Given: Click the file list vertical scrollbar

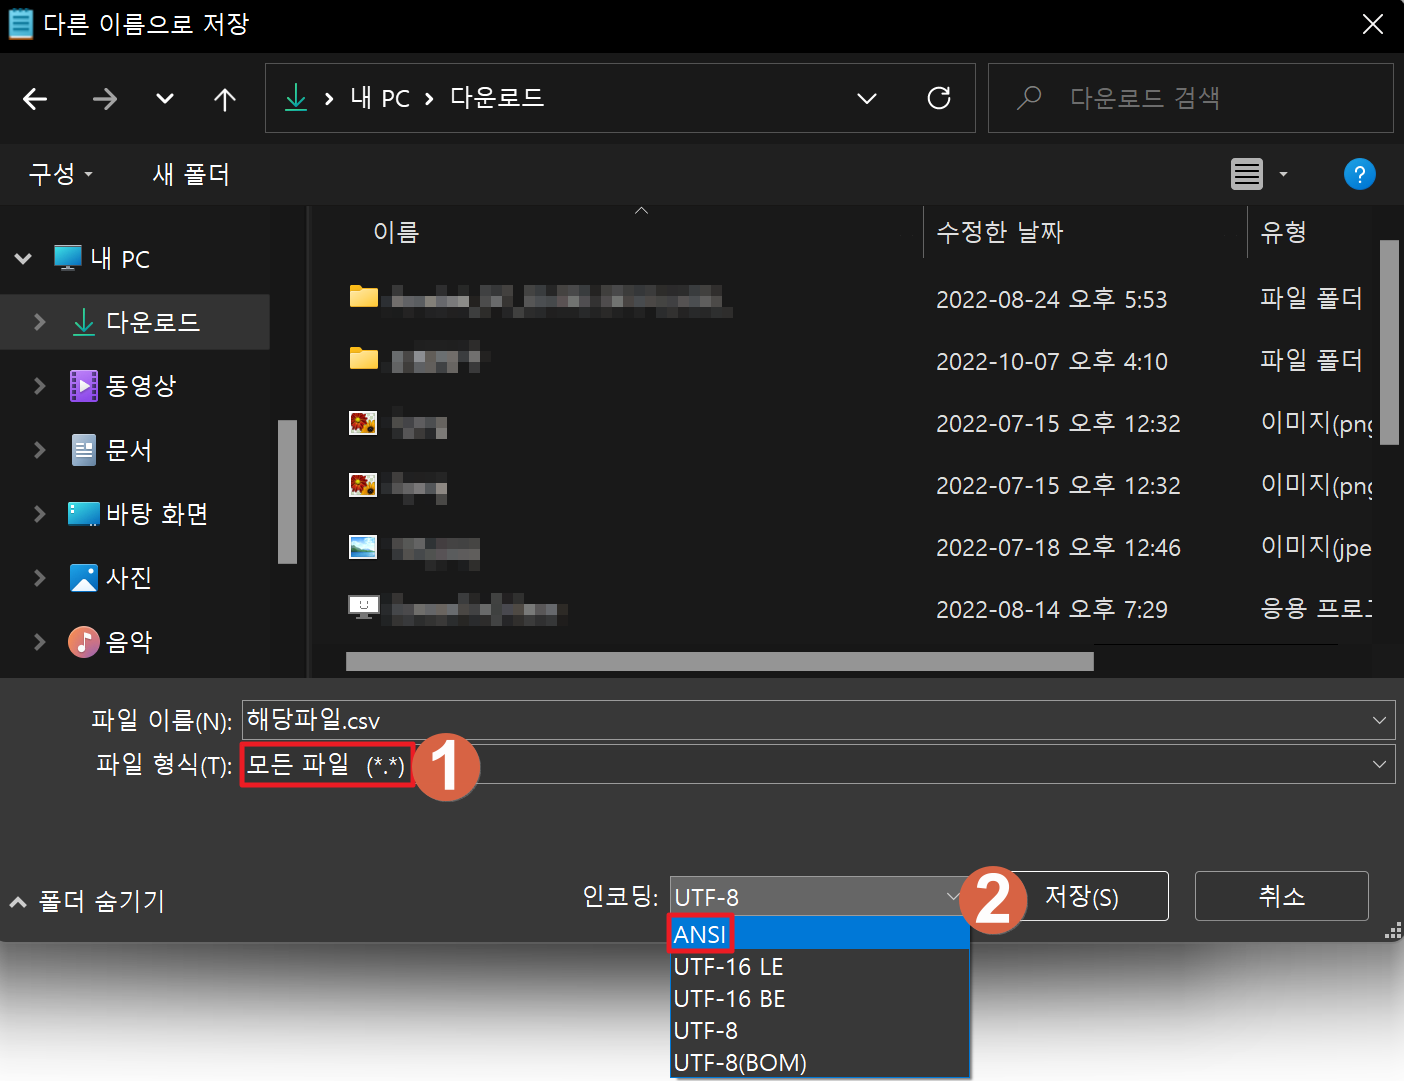Looking at the screenshot, I should tap(1389, 342).
